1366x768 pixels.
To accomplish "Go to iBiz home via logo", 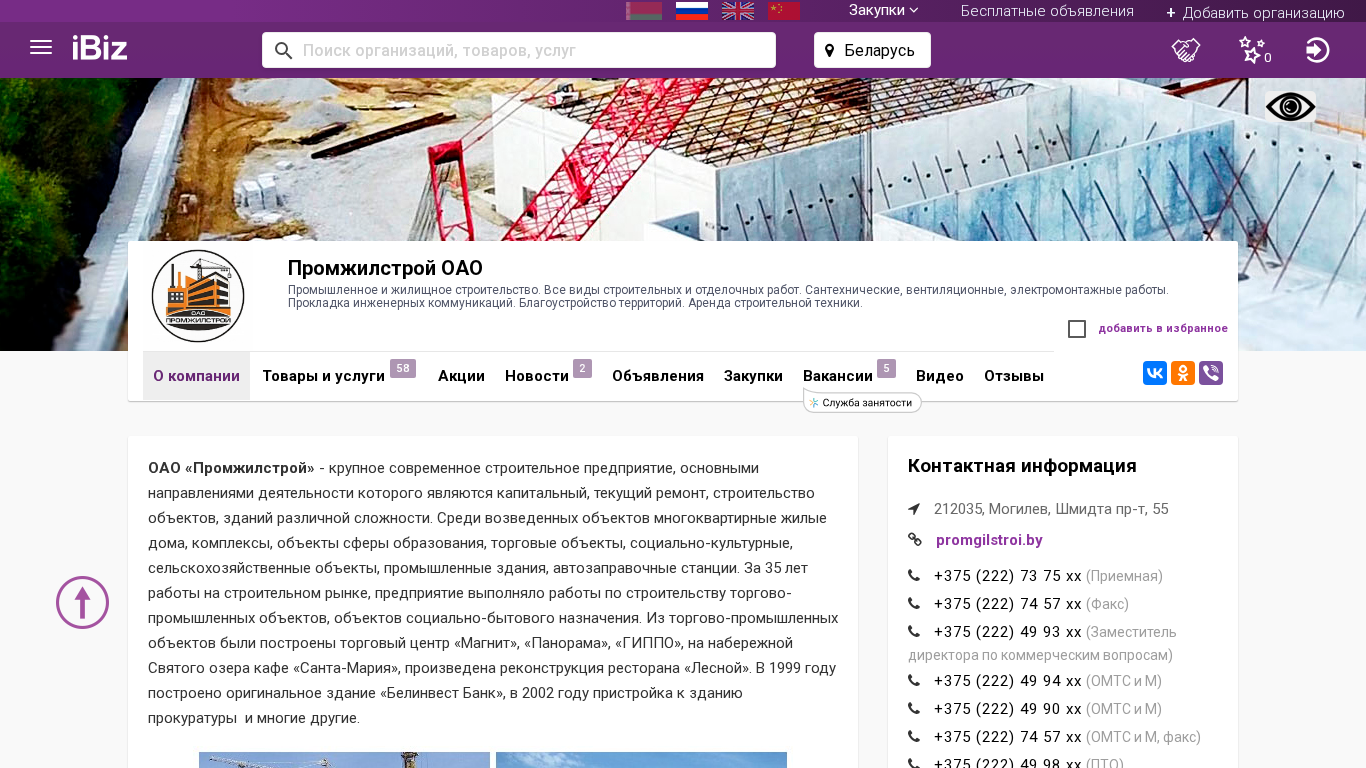I will [100, 48].
